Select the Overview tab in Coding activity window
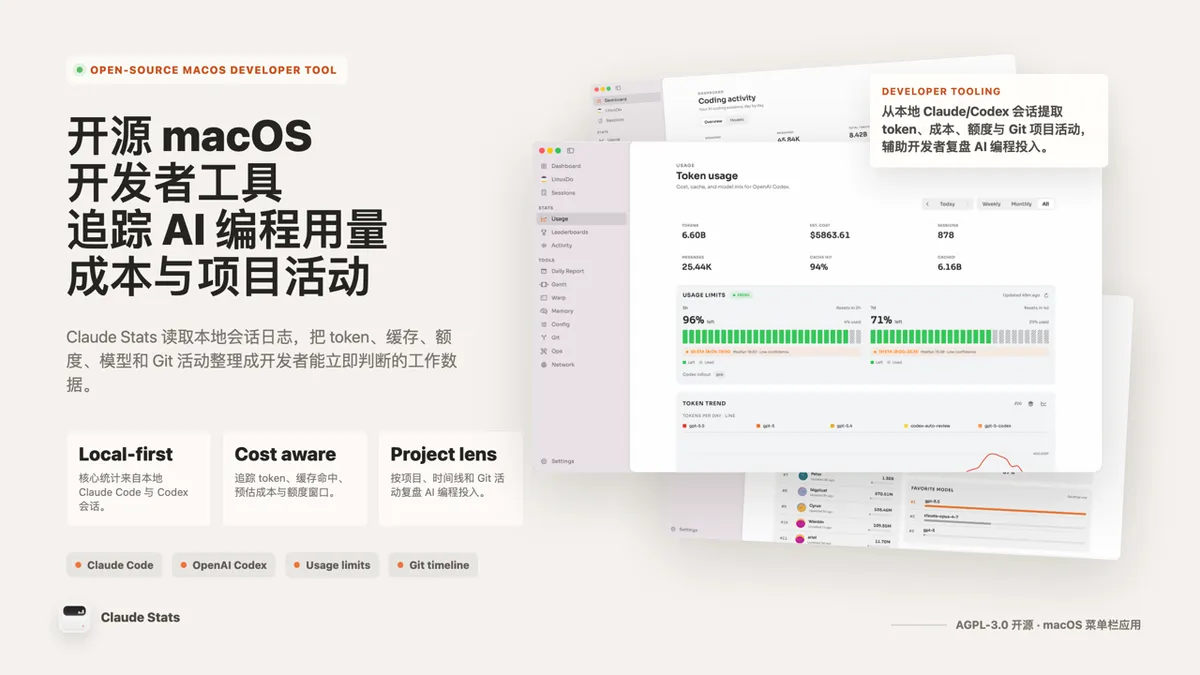 tap(711, 120)
